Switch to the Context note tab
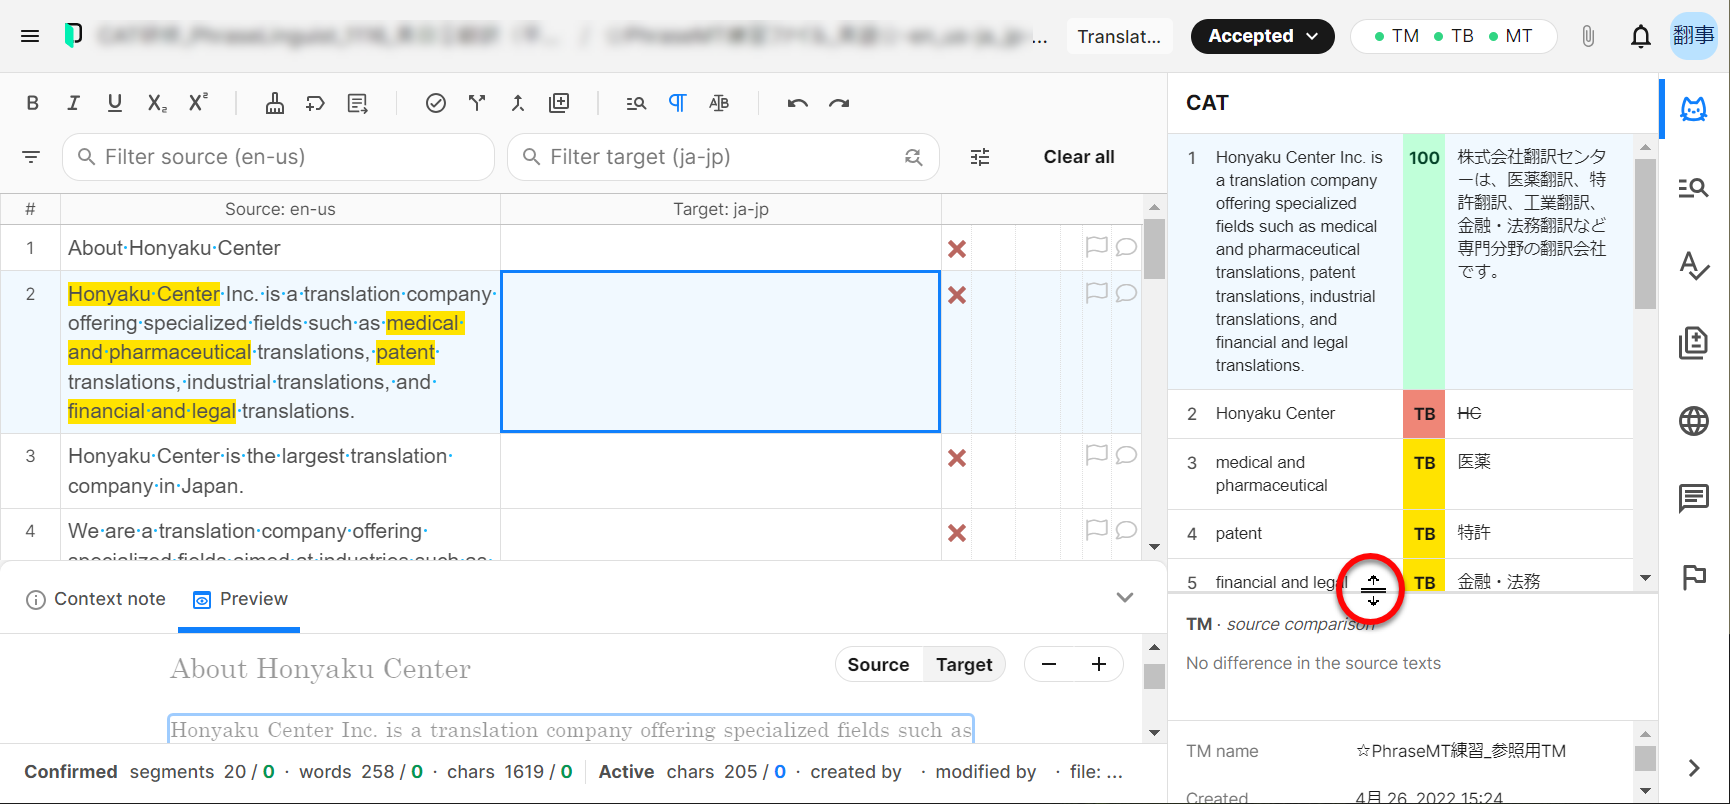Viewport: 1730px width, 804px height. pyautogui.click(x=96, y=599)
